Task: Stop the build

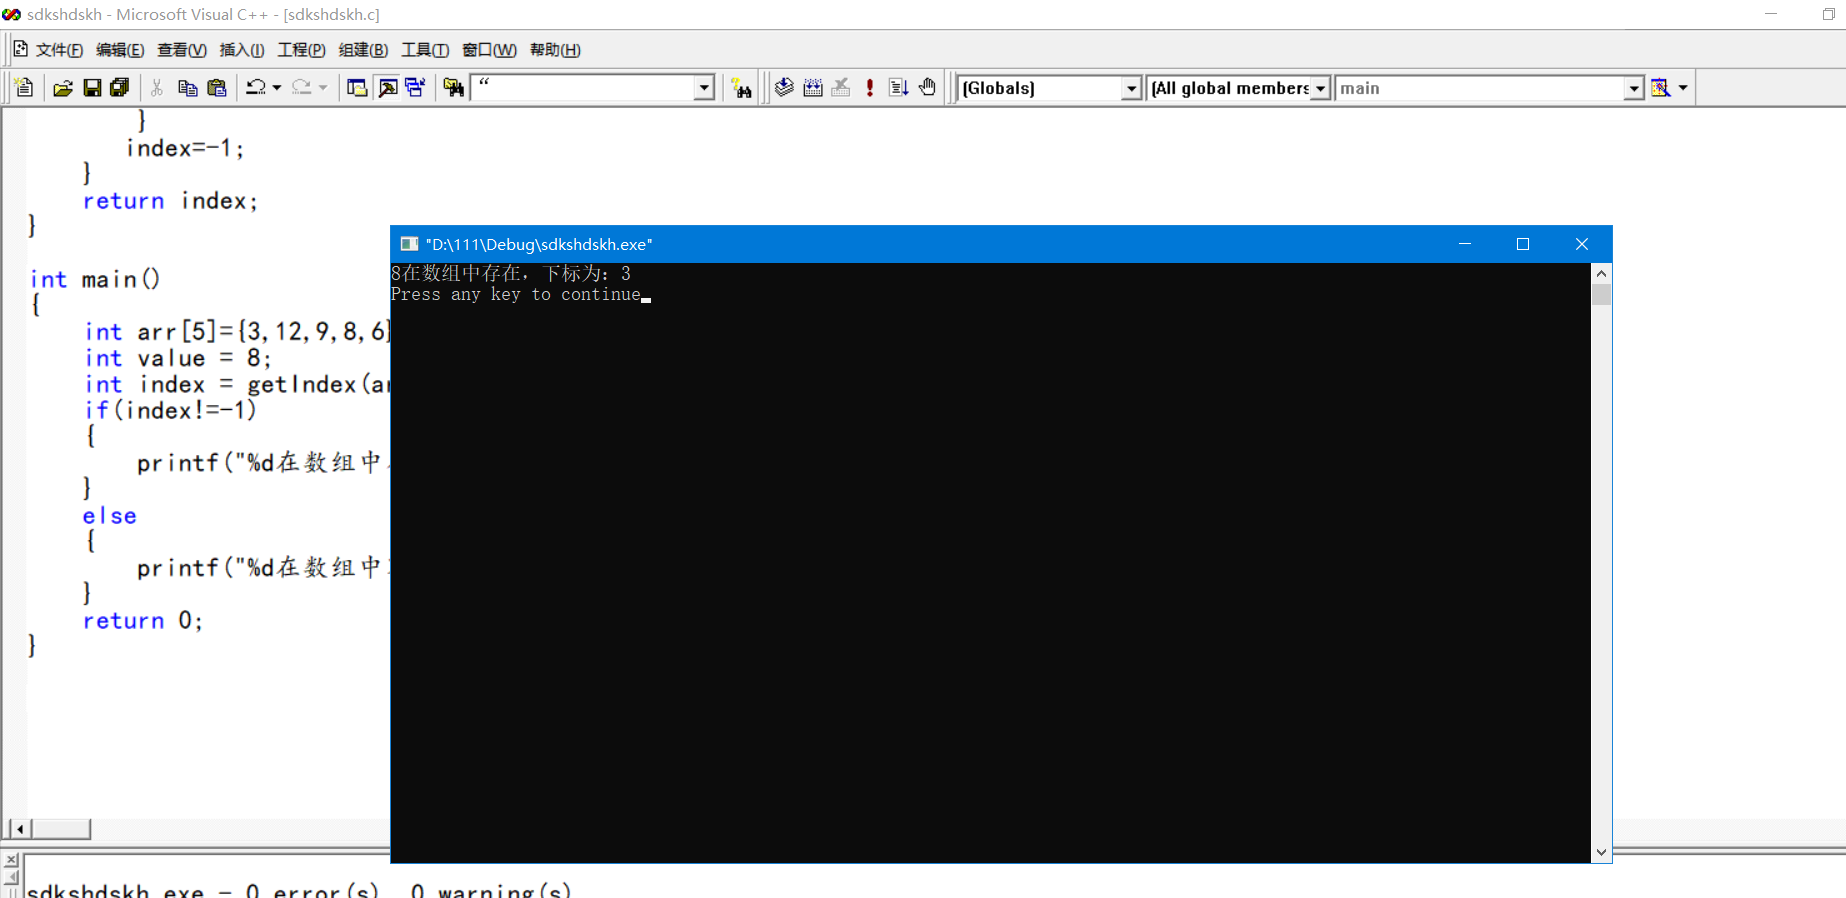Action: (841, 88)
